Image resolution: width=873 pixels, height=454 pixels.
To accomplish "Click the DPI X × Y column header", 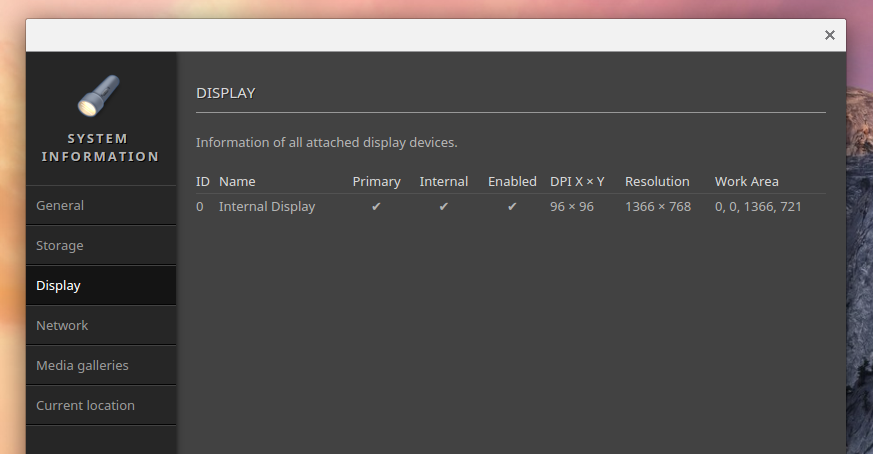I will 577,181.
